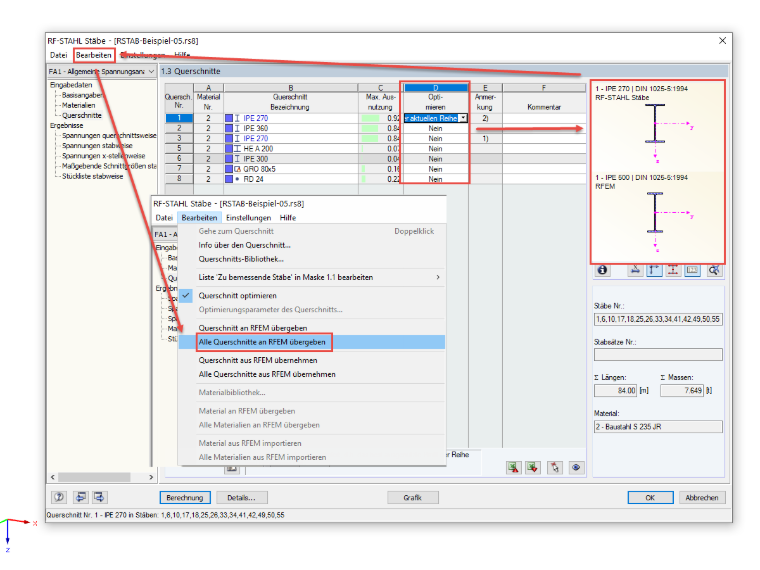The height and width of the screenshot is (570, 760).
Task: Click the Excel export icon below the table
Action: click(513, 468)
